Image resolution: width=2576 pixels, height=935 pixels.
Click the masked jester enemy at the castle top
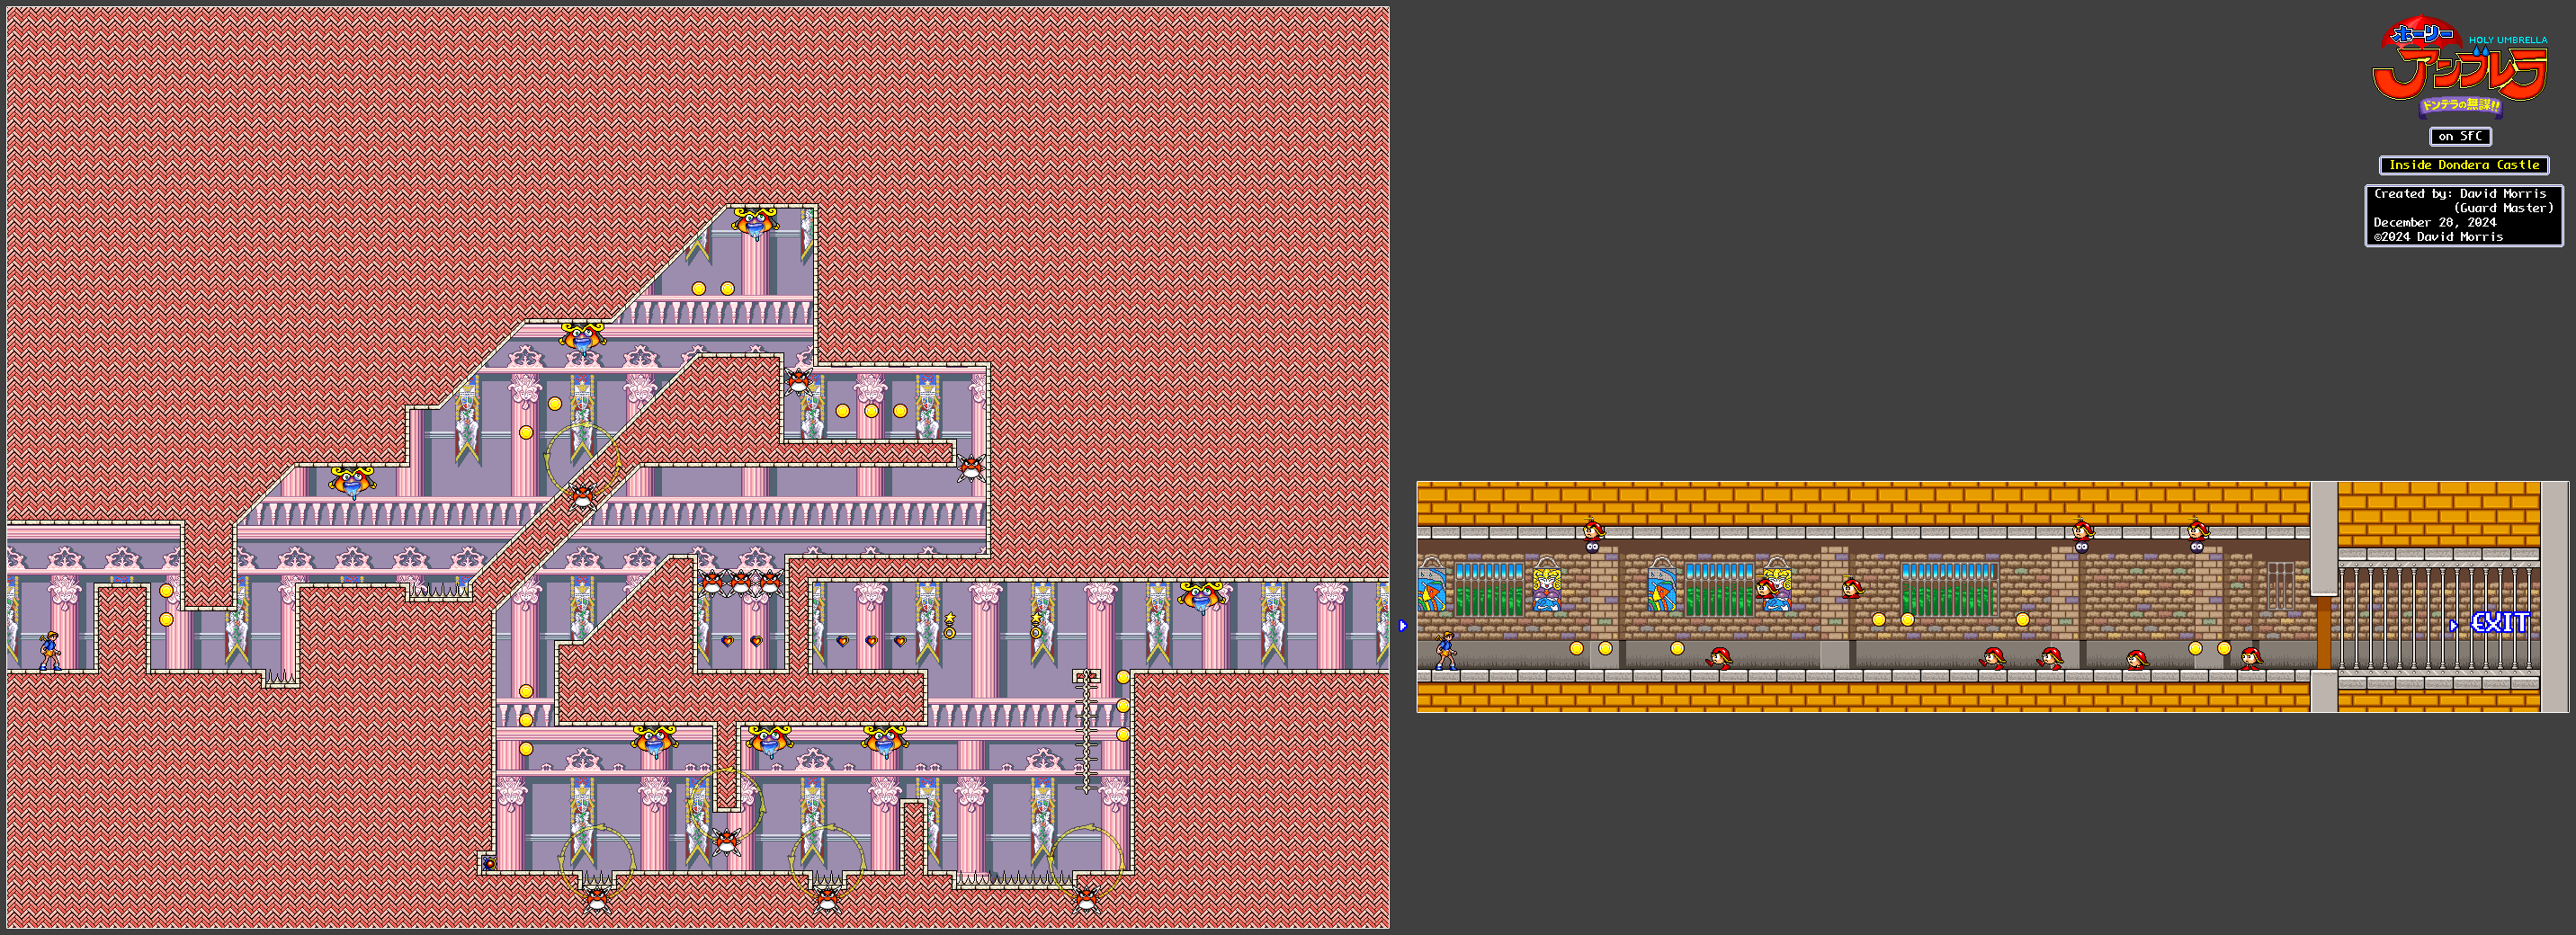point(754,222)
